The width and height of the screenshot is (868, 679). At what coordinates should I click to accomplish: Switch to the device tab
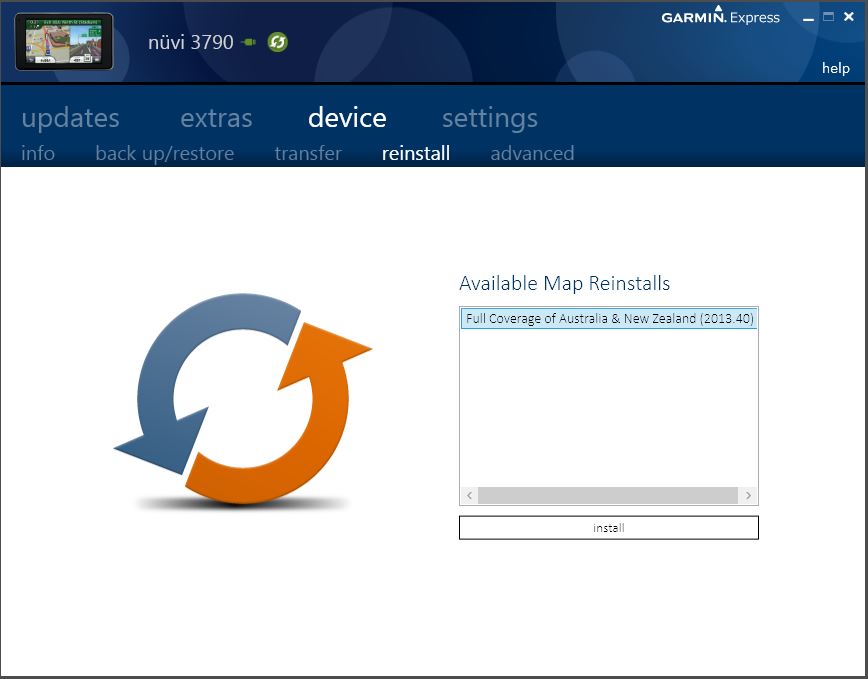tap(347, 117)
